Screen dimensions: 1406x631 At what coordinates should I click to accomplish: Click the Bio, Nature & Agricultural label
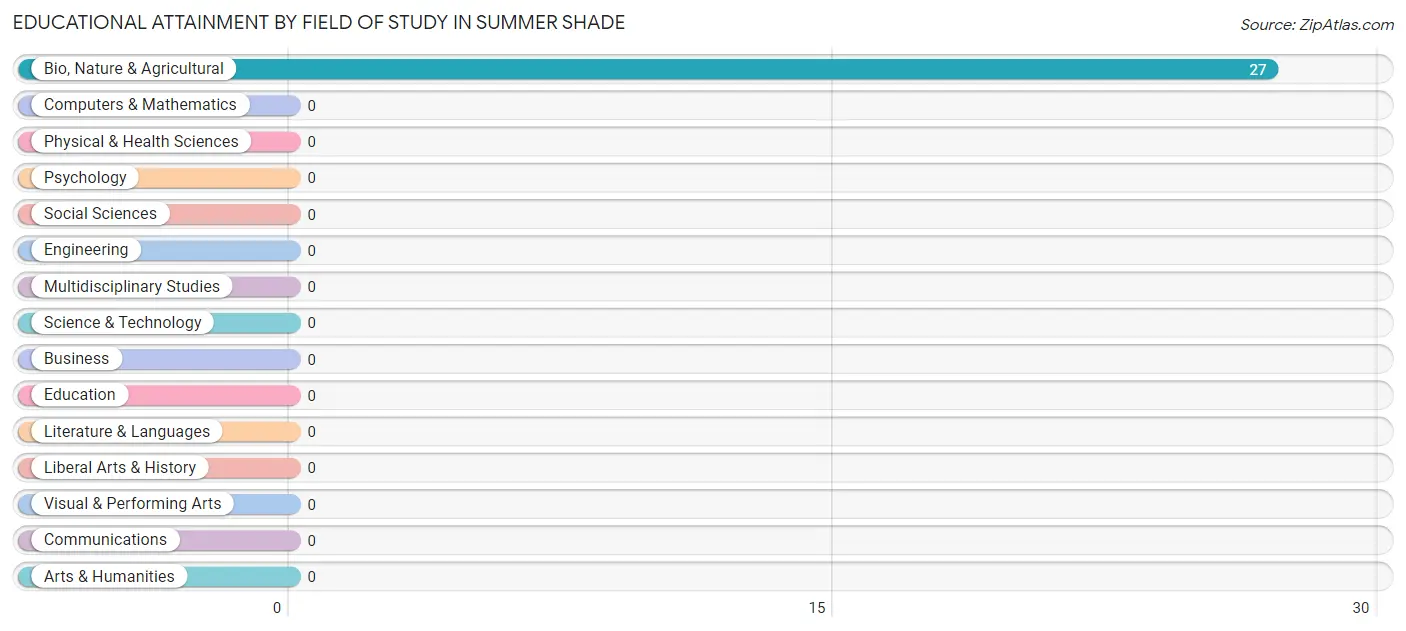[x=134, y=69]
